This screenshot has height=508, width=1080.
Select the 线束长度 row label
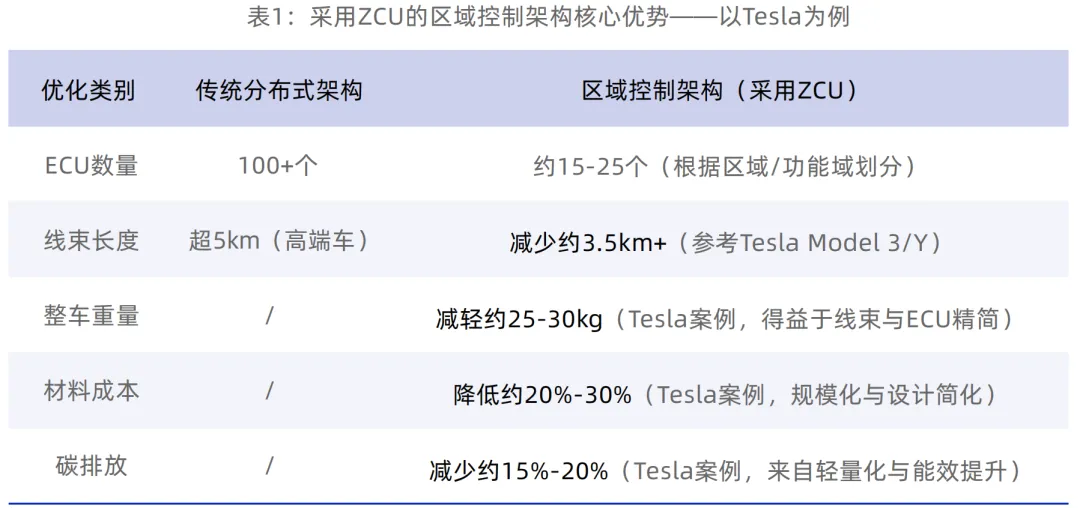[91, 241]
